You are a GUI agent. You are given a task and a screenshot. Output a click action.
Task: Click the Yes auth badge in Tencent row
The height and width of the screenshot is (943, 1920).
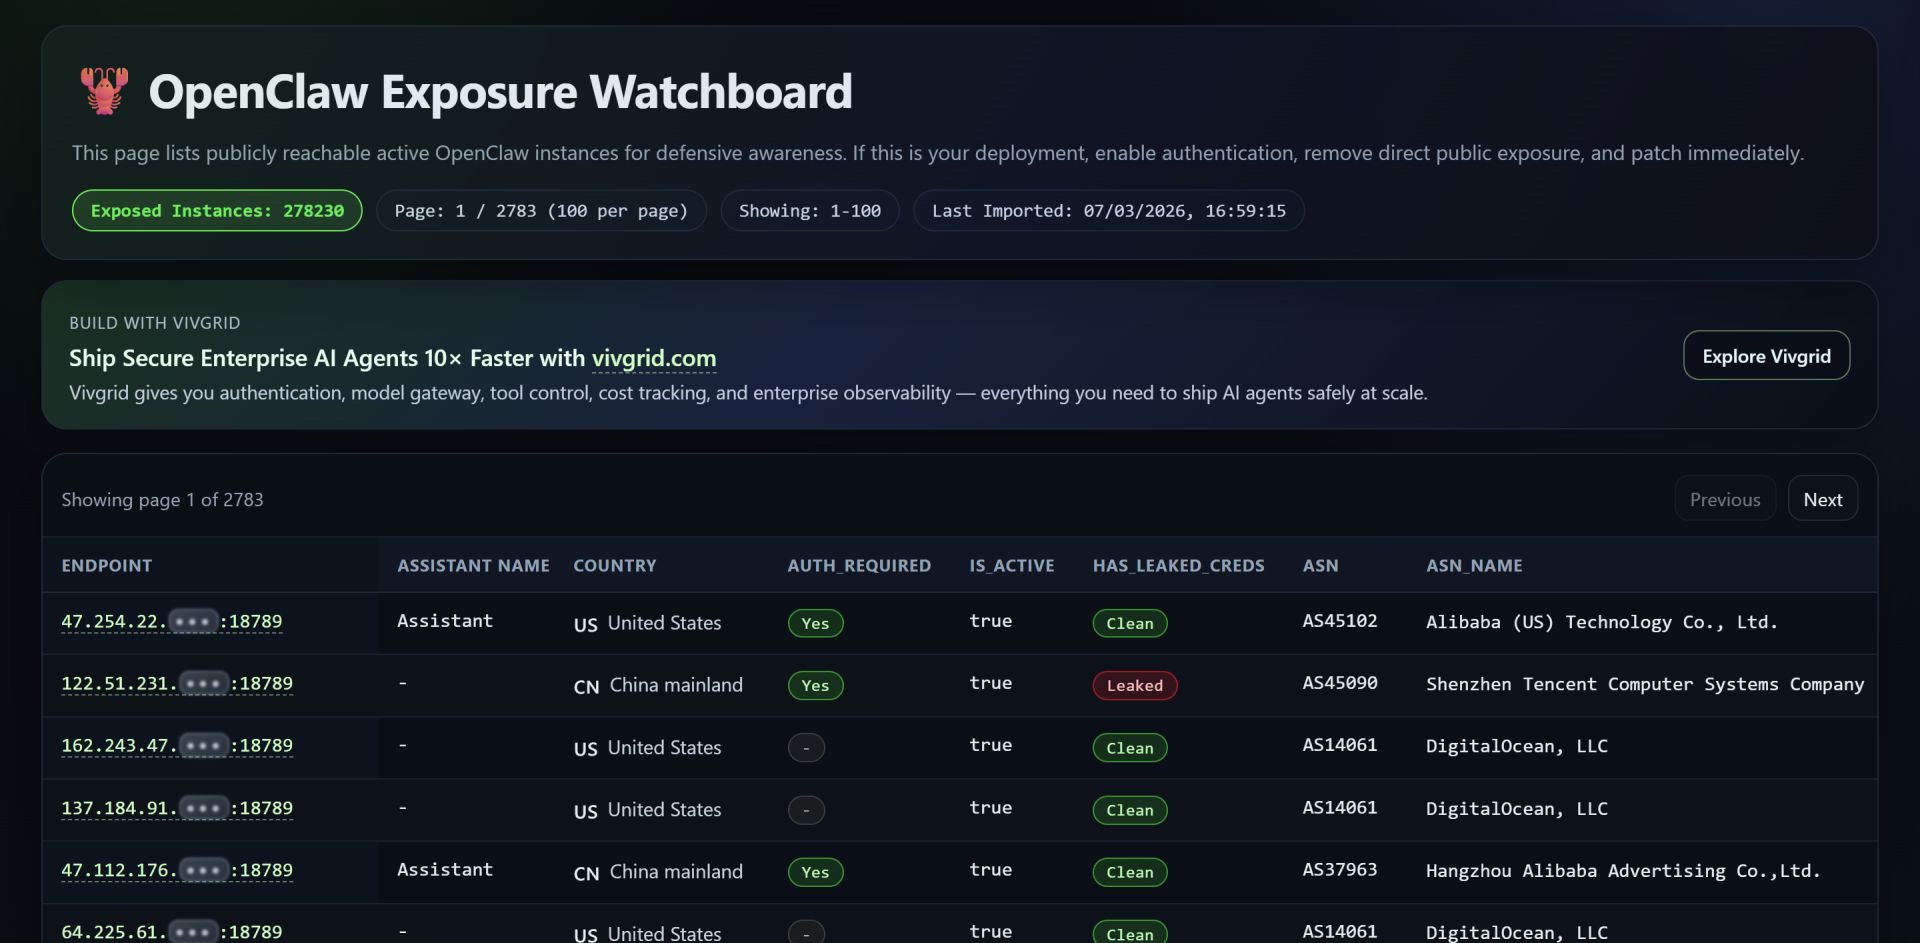(815, 686)
